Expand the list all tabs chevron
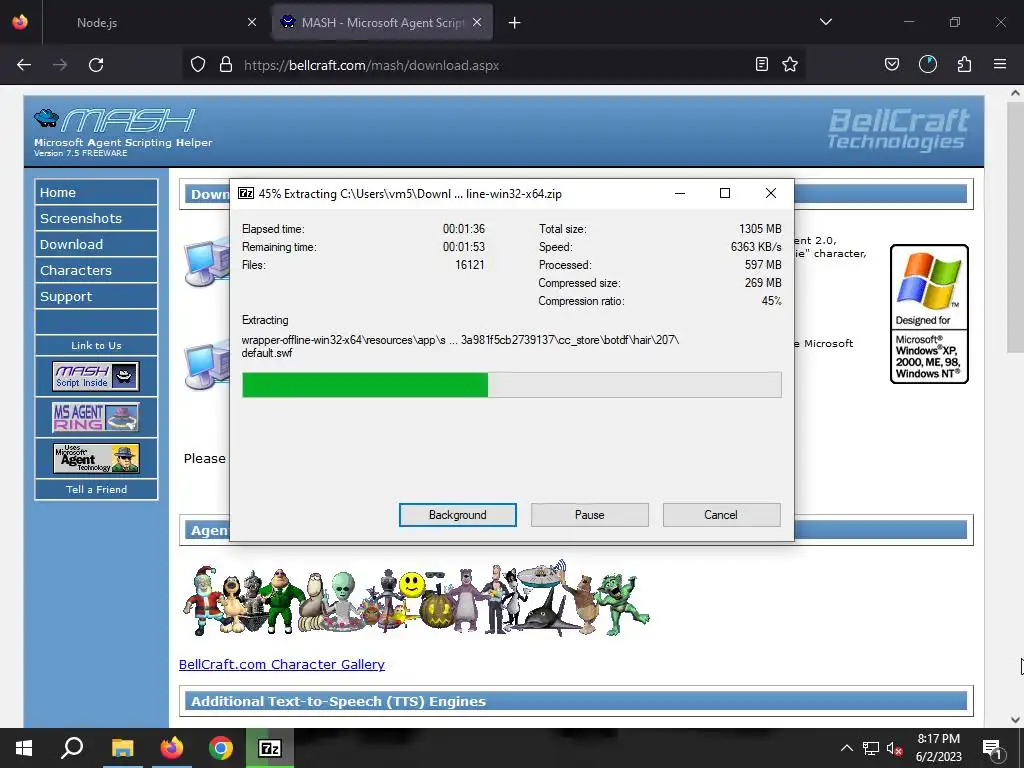This screenshot has height=768, width=1024. [825, 22]
